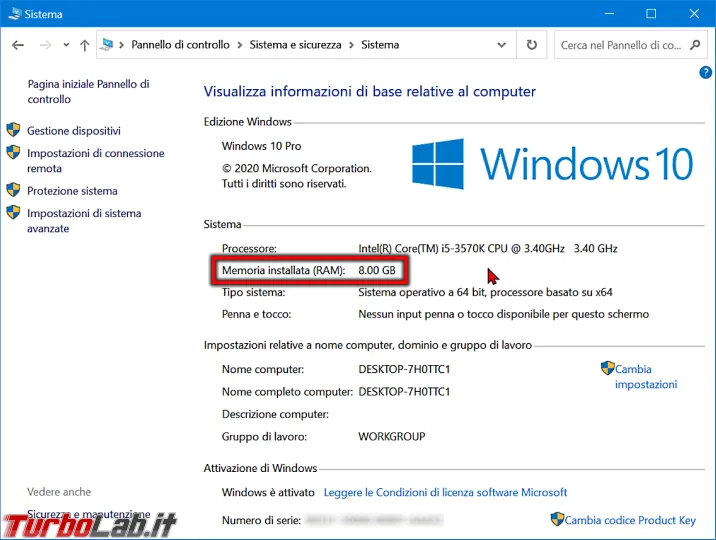Click the page heading 'Visualizza informazioni di base'

369,91
